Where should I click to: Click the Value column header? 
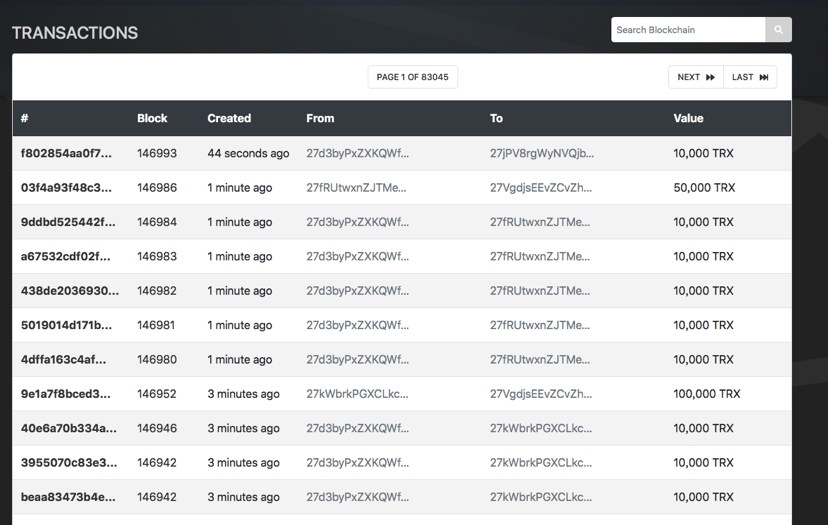(x=688, y=118)
